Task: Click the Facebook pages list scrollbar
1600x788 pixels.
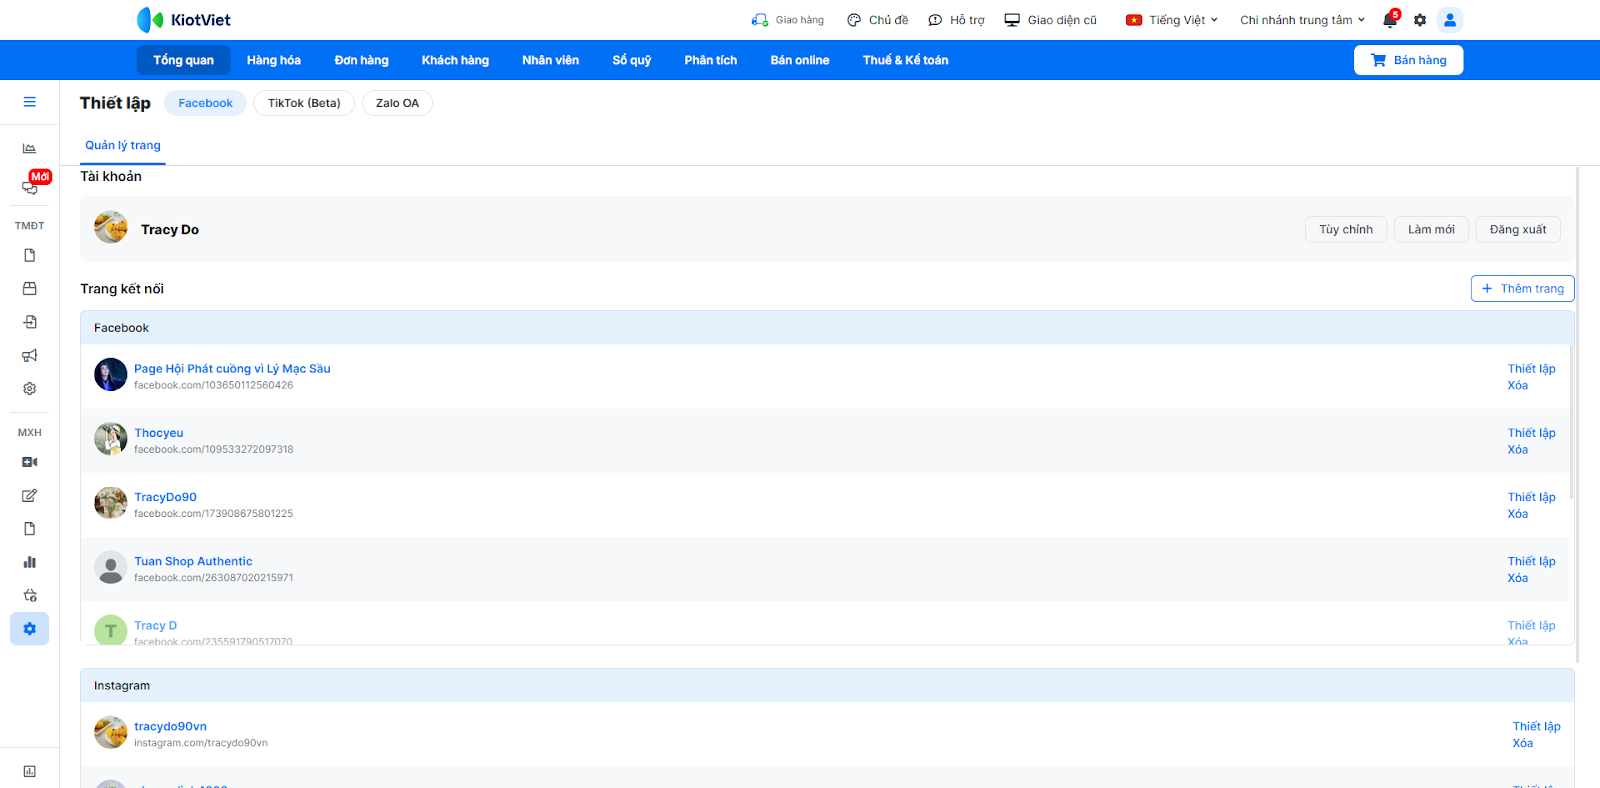Action: 1571,422
